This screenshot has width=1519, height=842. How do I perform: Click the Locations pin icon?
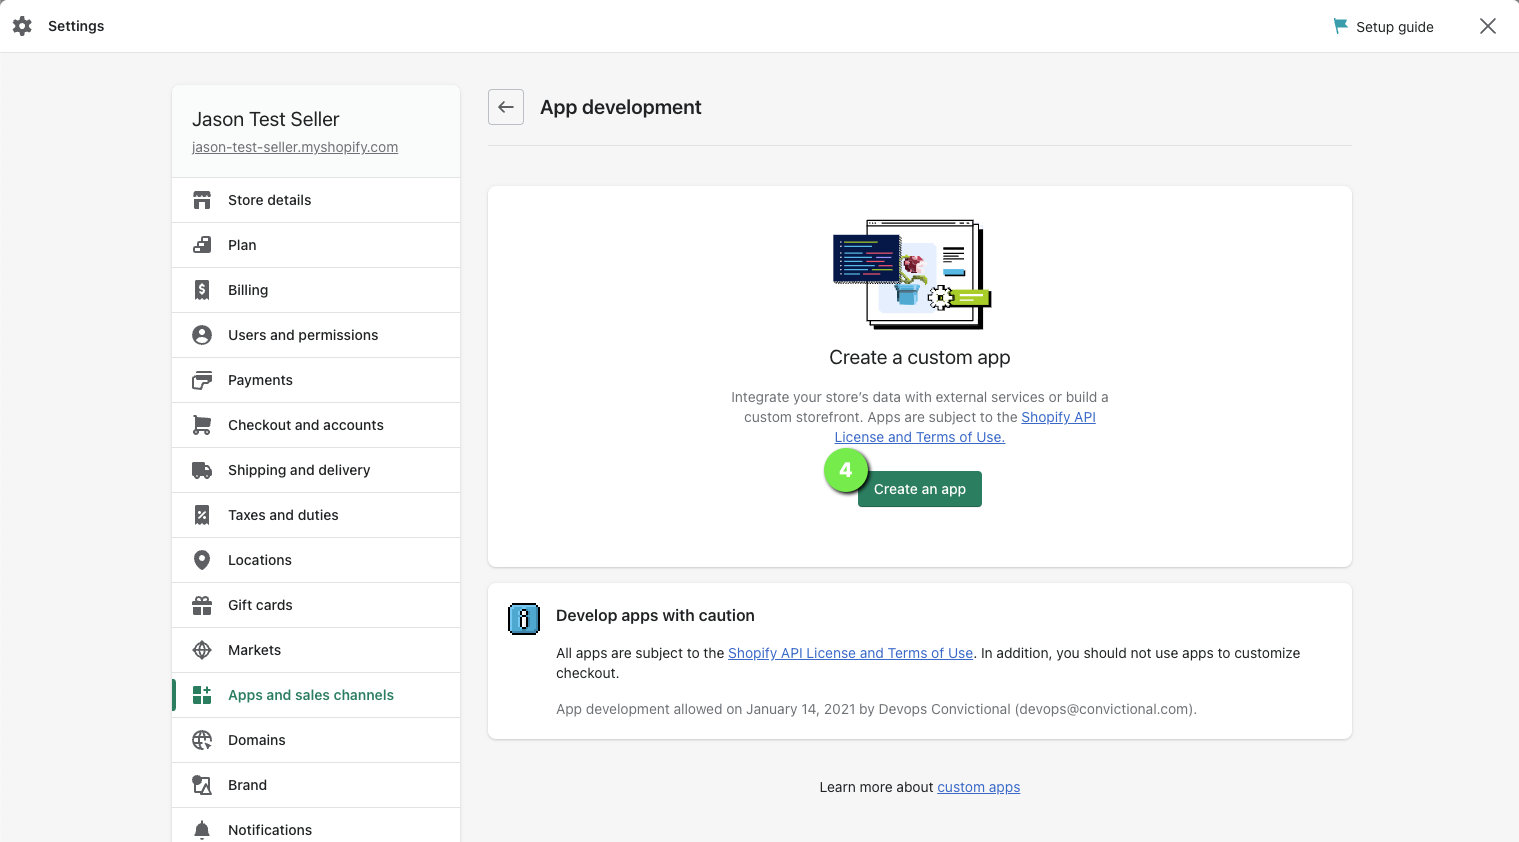[202, 560]
